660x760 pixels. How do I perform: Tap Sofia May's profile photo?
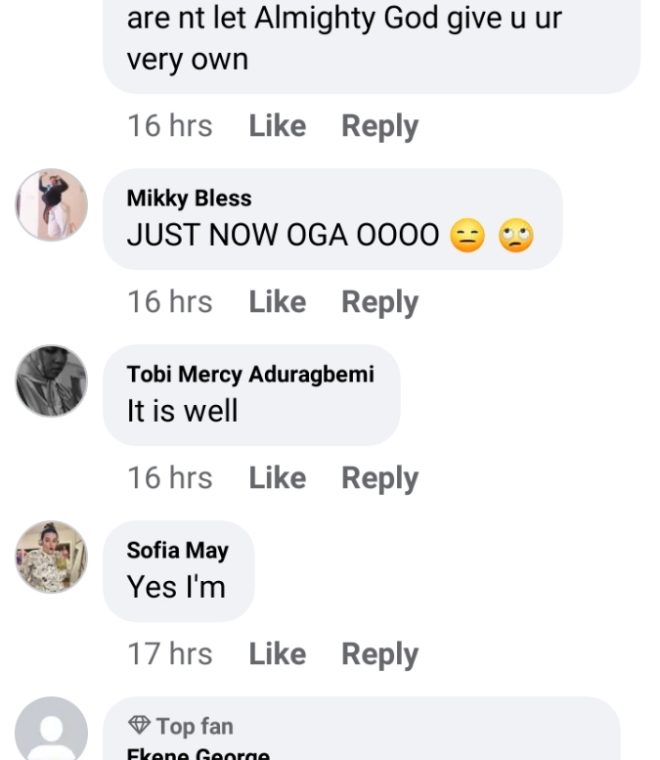(51, 557)
